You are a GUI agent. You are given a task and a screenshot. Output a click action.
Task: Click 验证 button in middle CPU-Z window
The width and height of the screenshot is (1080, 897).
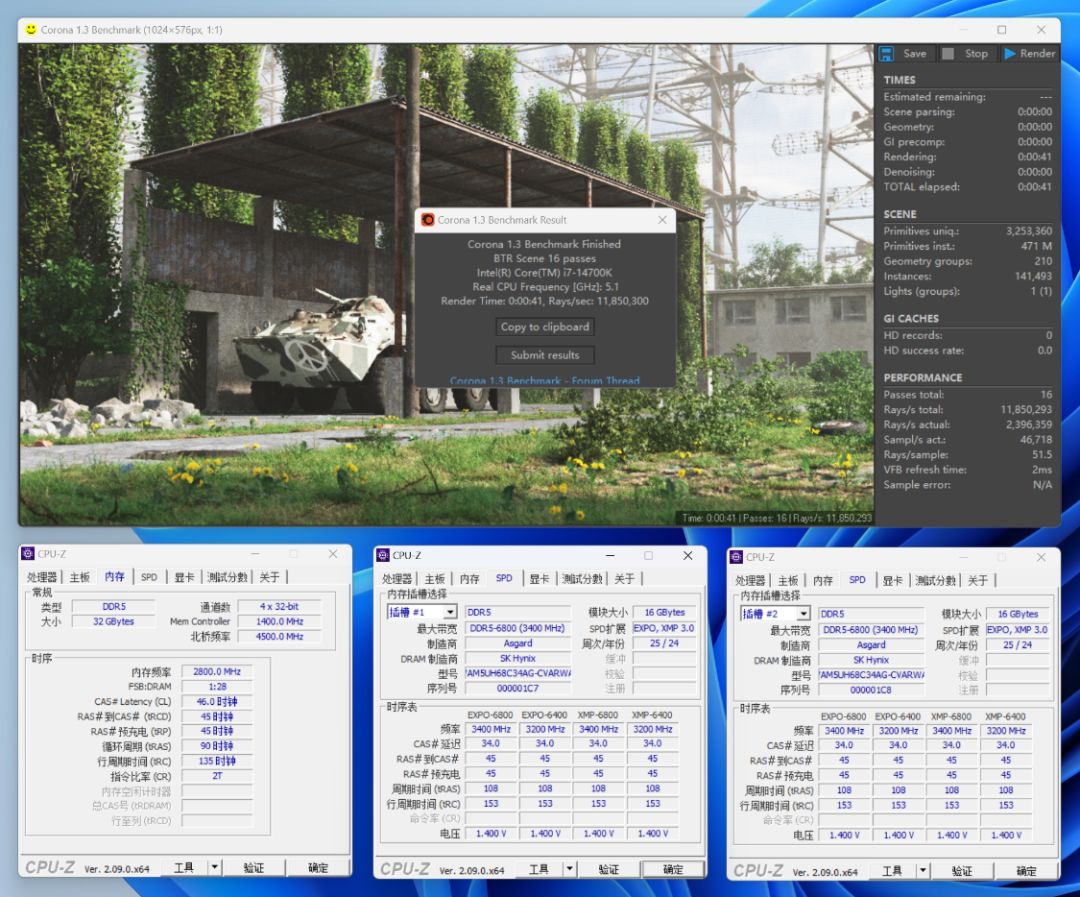tap(608, 869)
